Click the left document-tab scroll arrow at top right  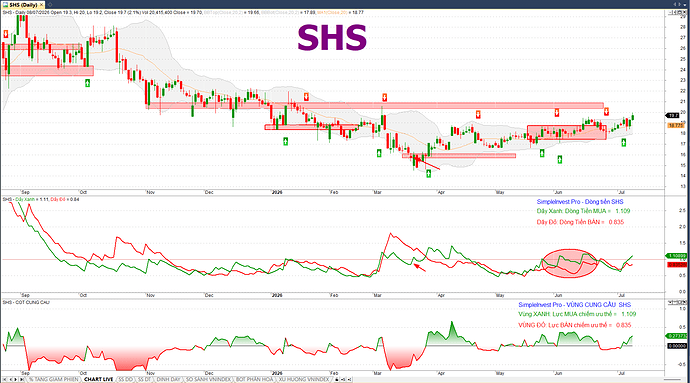[x=675, y=4]
